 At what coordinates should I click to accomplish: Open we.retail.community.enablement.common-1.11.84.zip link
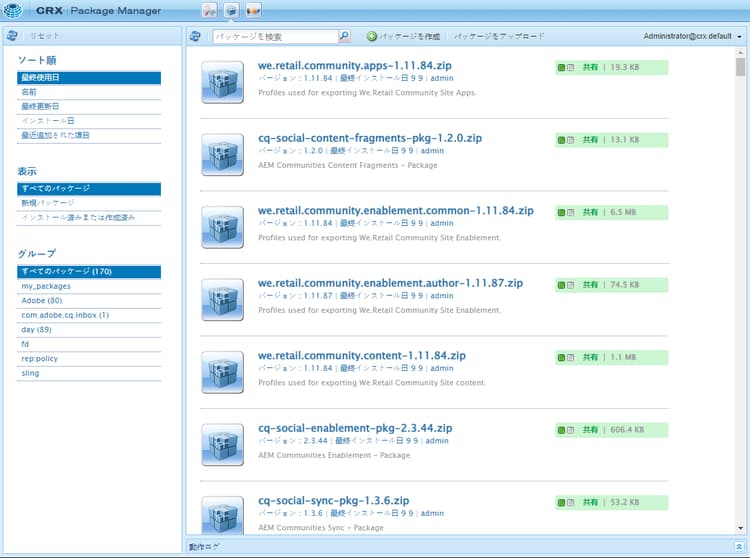[x=396, y=210]
